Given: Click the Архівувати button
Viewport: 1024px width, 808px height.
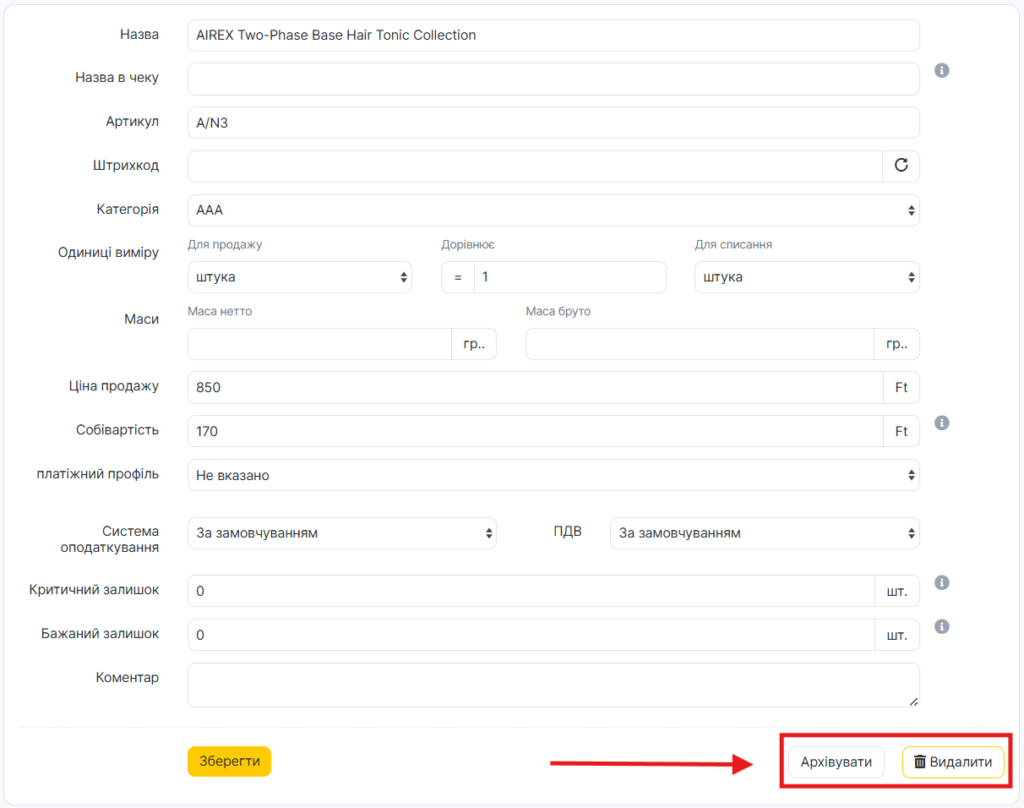Looking at the screenshot, I should pos(836,762).
